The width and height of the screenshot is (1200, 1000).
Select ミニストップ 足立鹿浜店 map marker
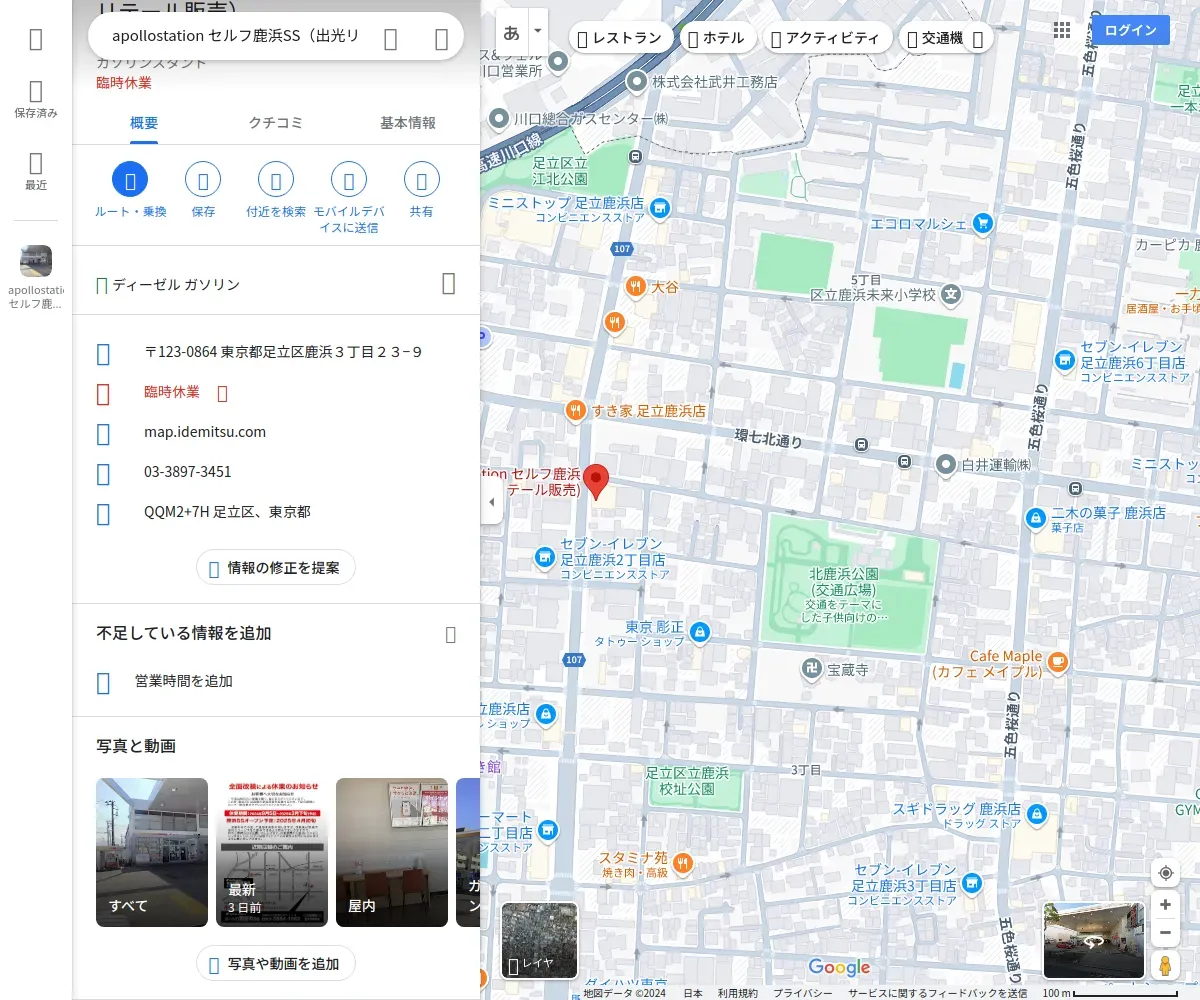[x=659, y=208]
